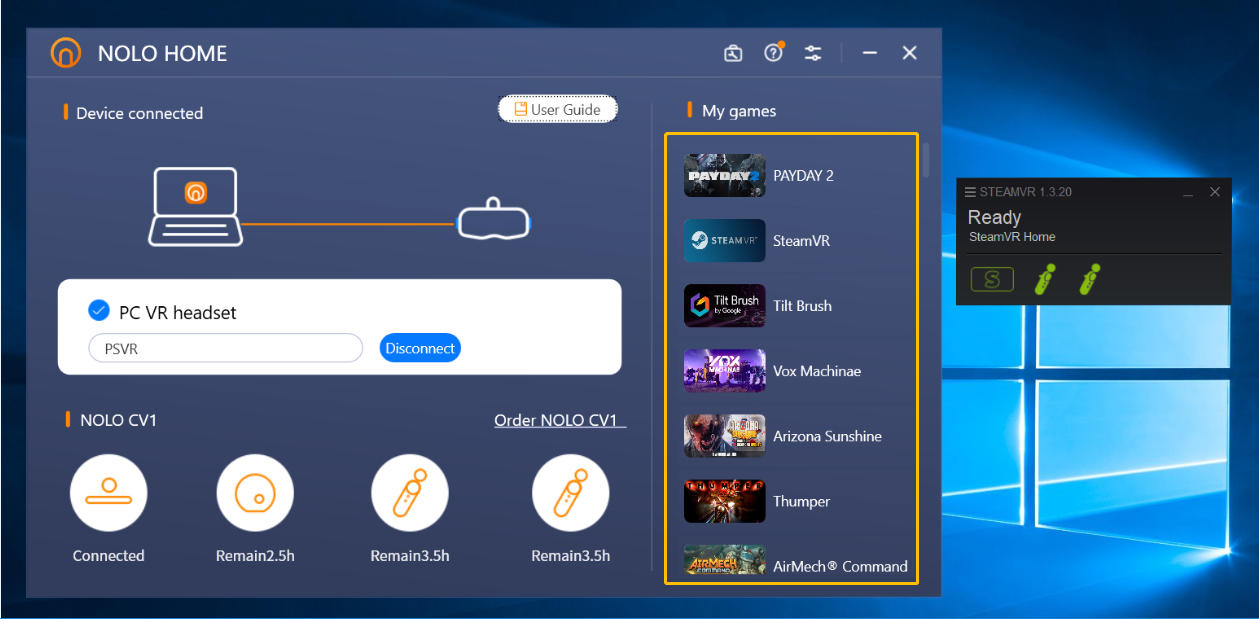Select the Thumper title text
The height and width of the screenshot is (619, 1259).
pyautogui.click(x=801, y=501)
